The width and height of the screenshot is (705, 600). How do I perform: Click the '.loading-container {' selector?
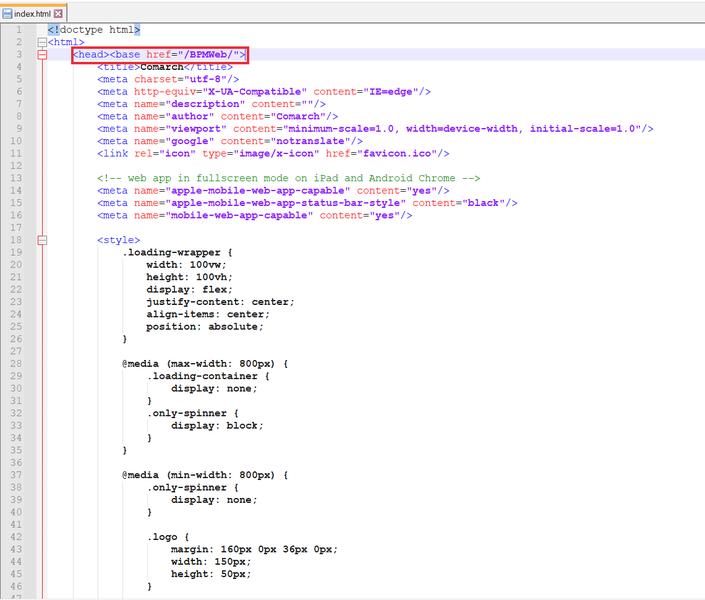tap(208, 376)
